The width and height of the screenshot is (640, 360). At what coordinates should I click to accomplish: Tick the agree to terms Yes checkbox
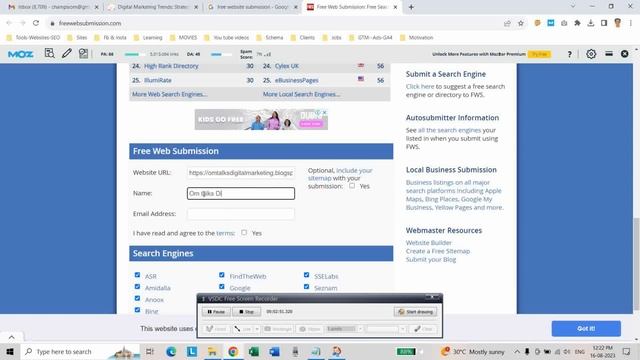(244, 233)
